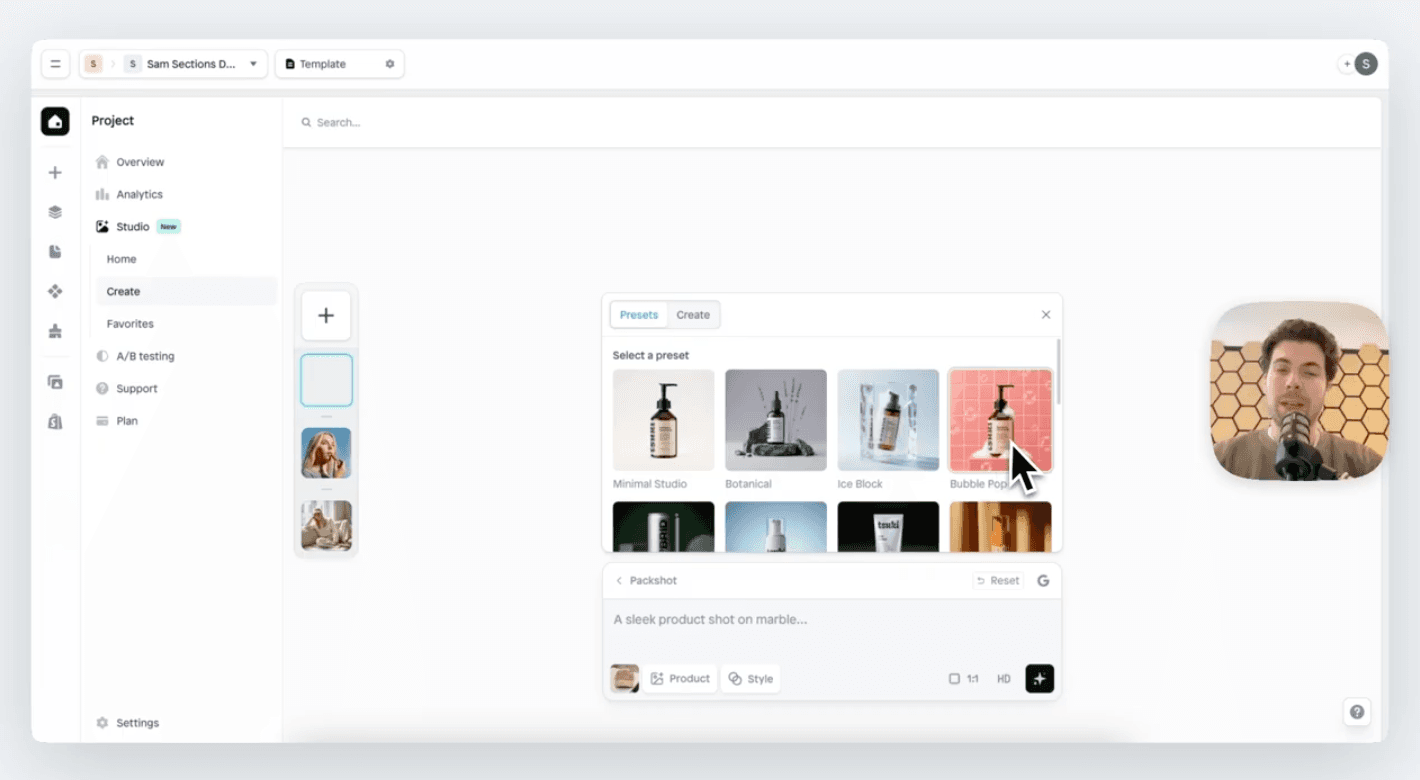Viewport: 1420px width, 780px height.
Task: Select the empty blue-outlined canvas thumbnail
Action: pyautogui.click(x=326, y=380)
